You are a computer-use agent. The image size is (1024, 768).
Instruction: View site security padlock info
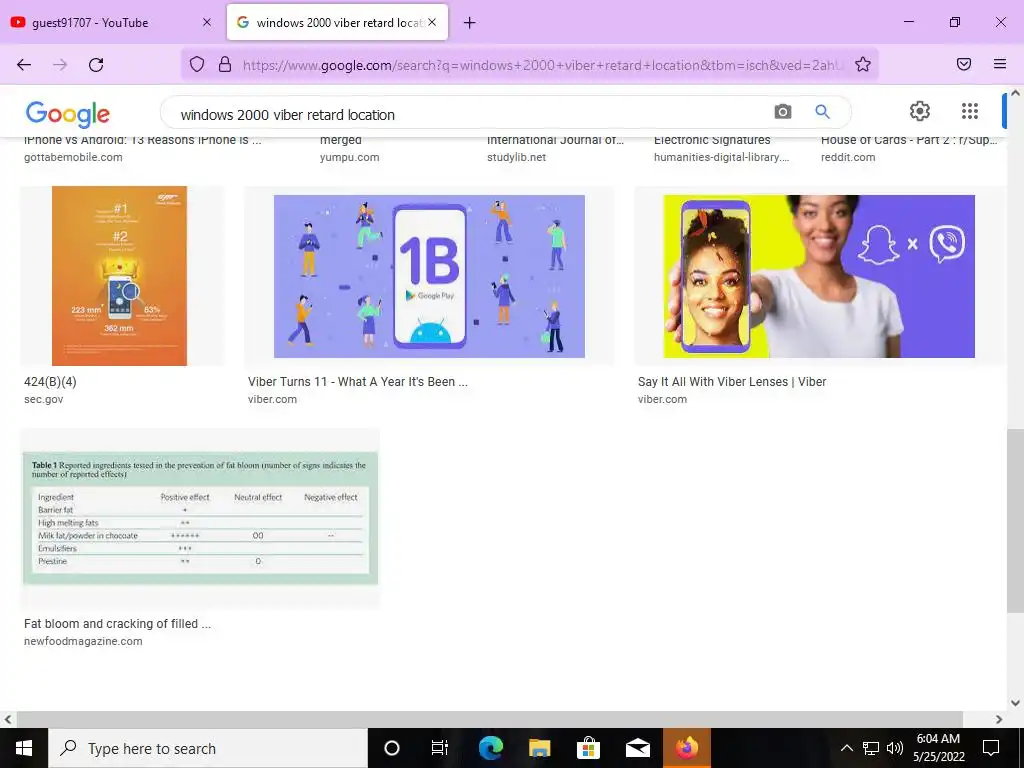tap(225, 64)
